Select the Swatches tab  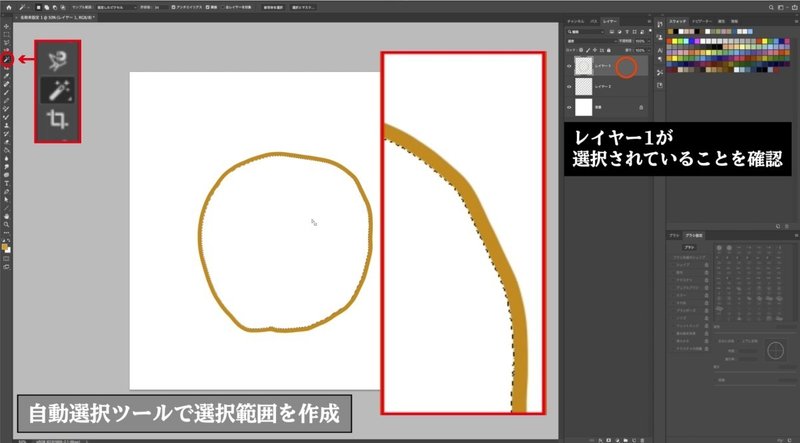point(678,21)
